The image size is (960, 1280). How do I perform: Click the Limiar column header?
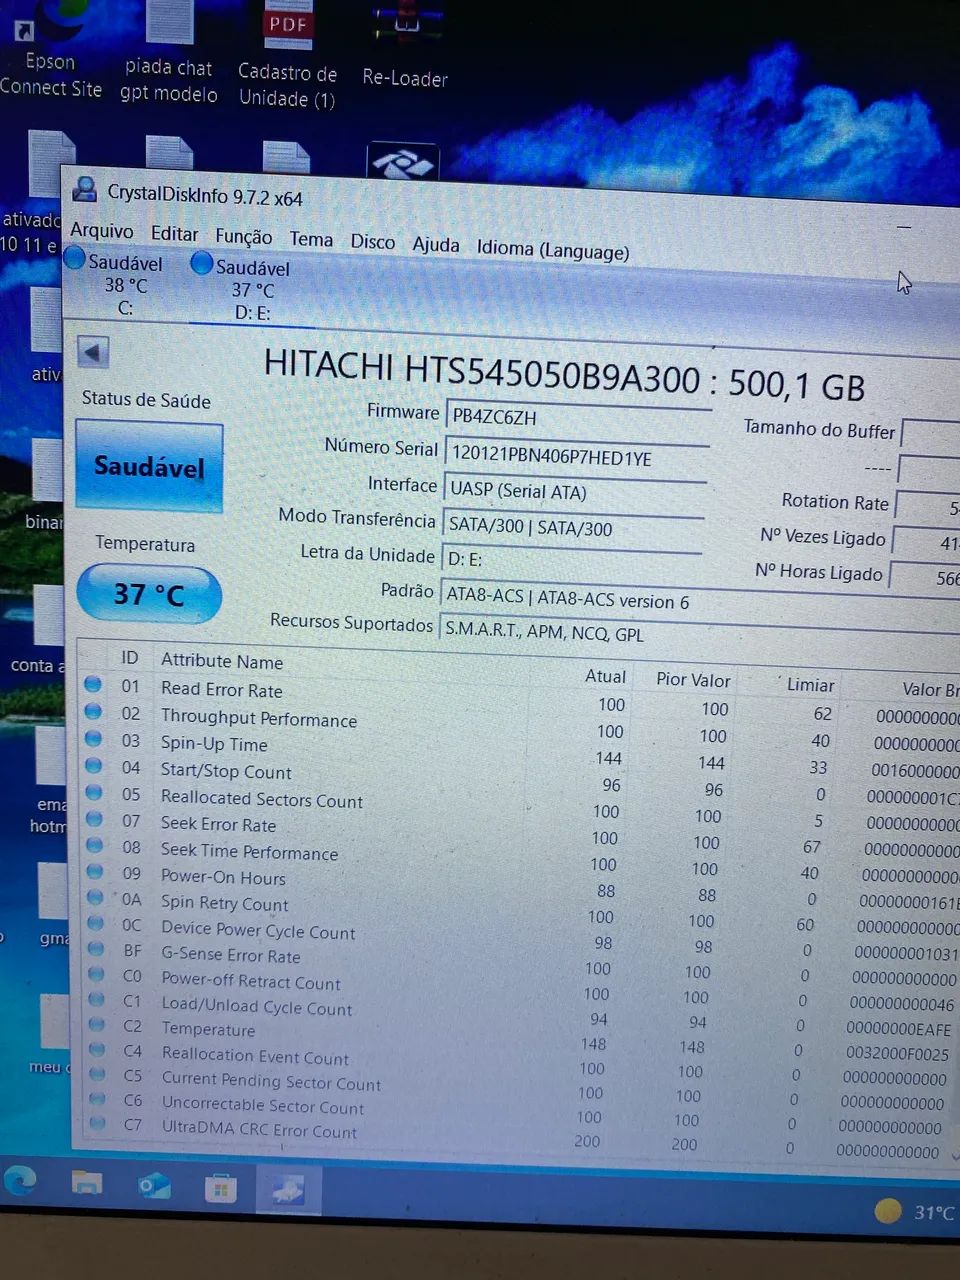(810, 685)
